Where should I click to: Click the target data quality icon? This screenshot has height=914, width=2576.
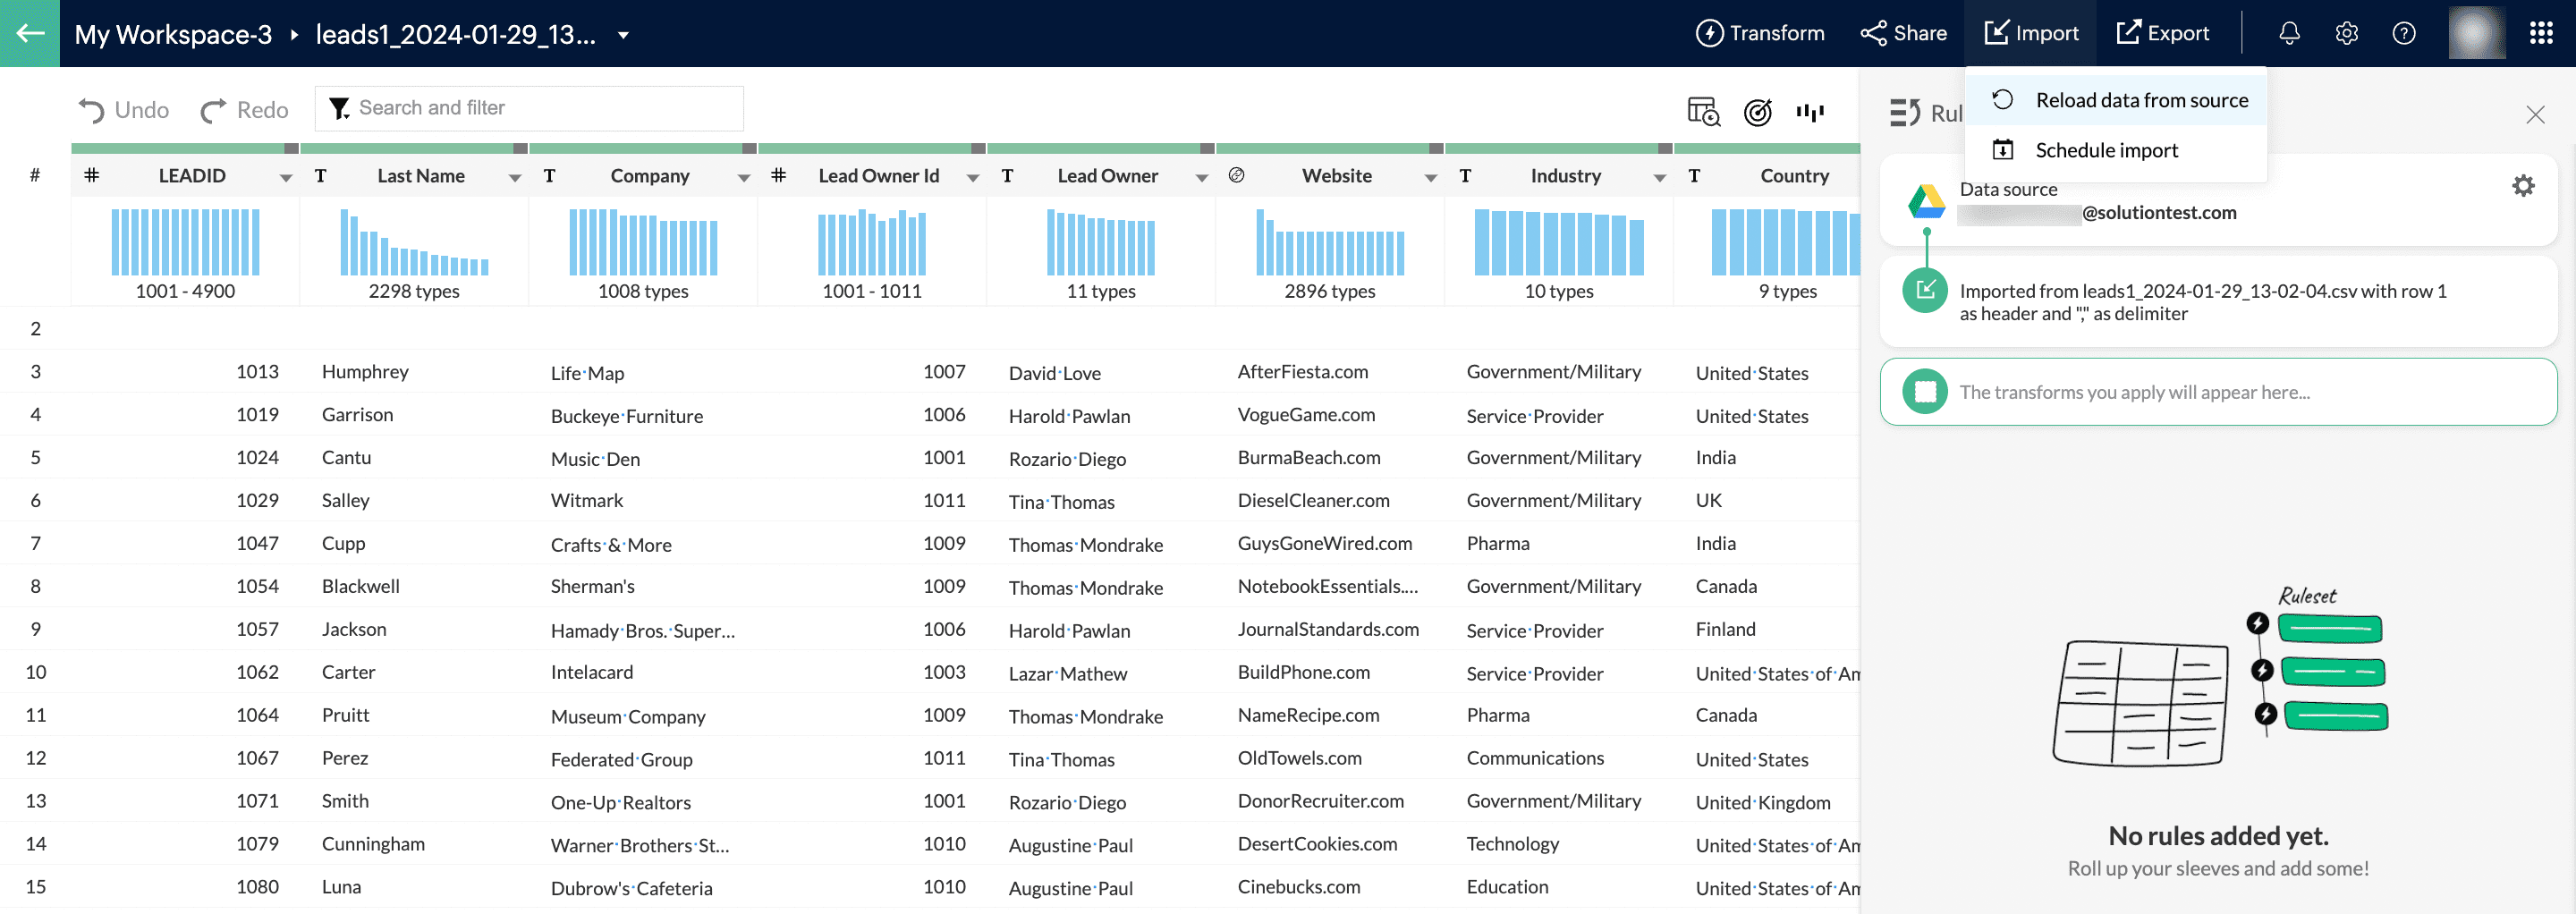coord(1757,112)
